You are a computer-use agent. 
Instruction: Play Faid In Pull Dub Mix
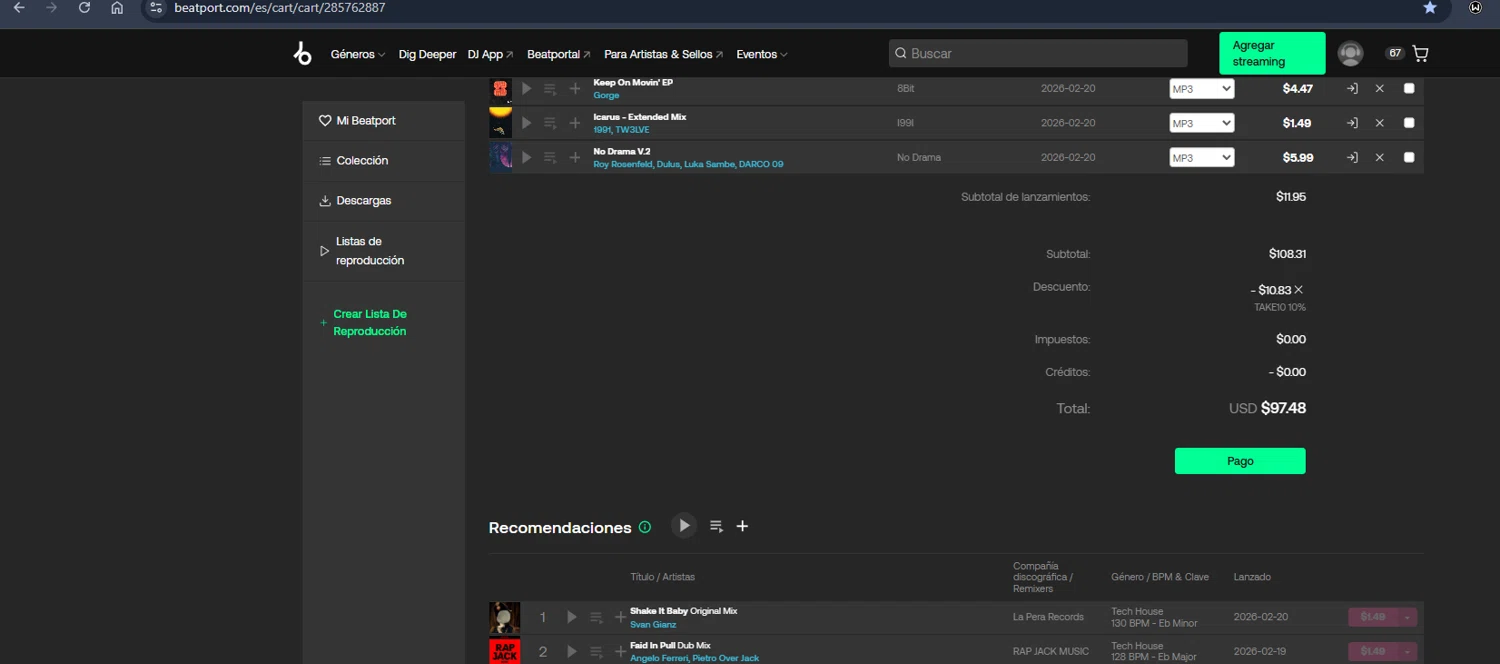(x=572, y=651)
